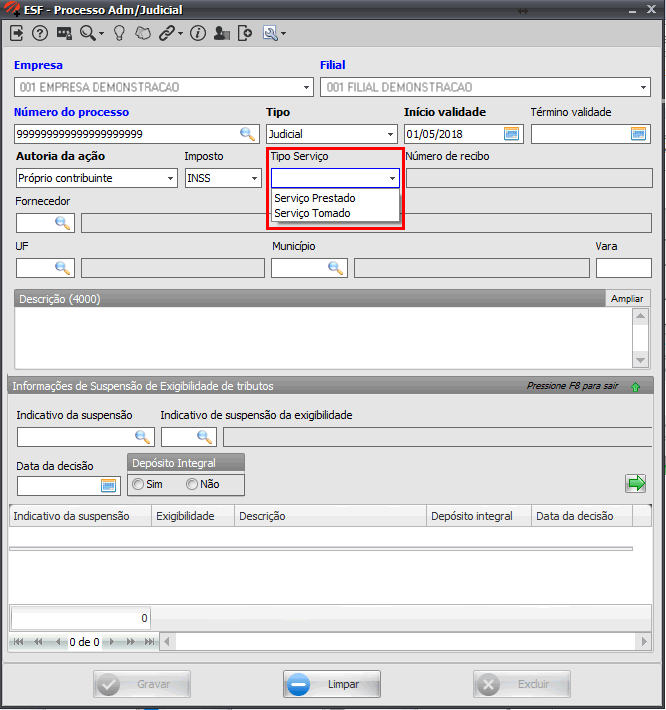The width and height of the screenshot is (666, 710).
Task: Go to last record navigation icon
Action: (x=149, y=642)
